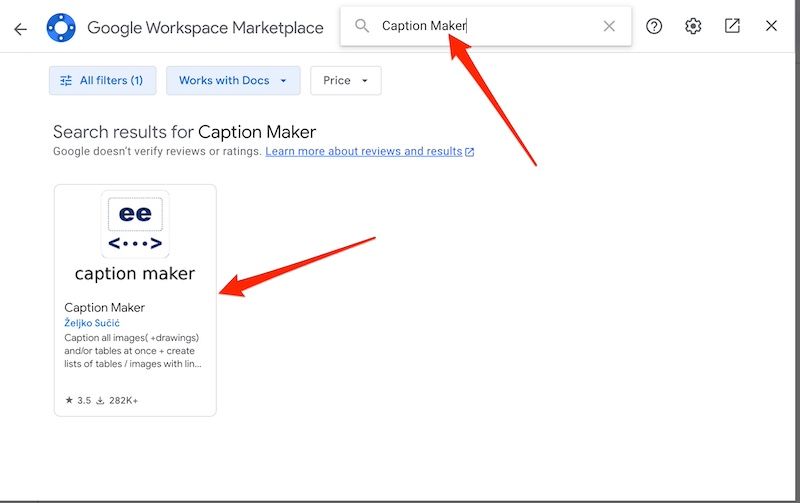Clear the search field with the X
The width and height of the screenshot is (800, 503).
click(x=609, y=26)
